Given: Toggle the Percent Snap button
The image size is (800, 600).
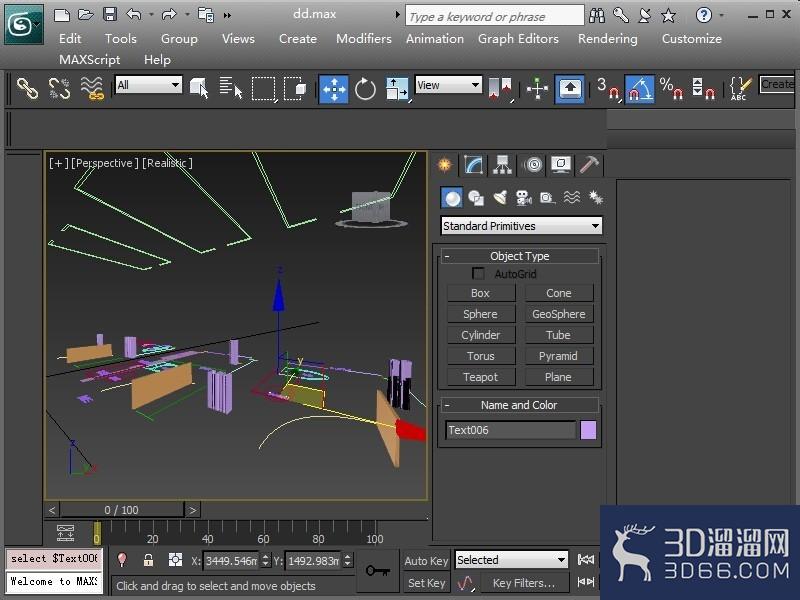Looking at the screenshot, I should [671, 89].
